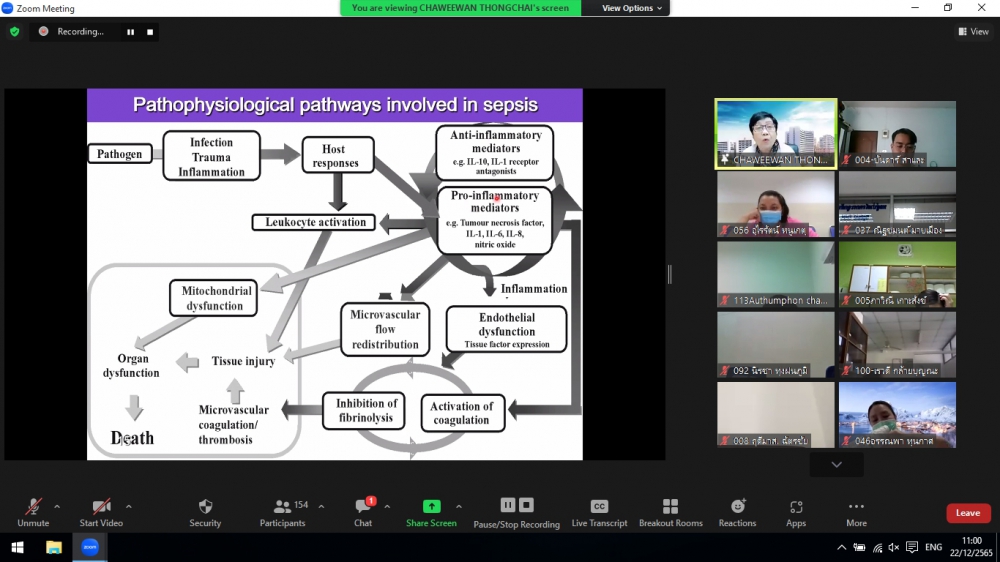Open the Reactions menu
This screenshot has width=1000, height=562.
point(737,507)
